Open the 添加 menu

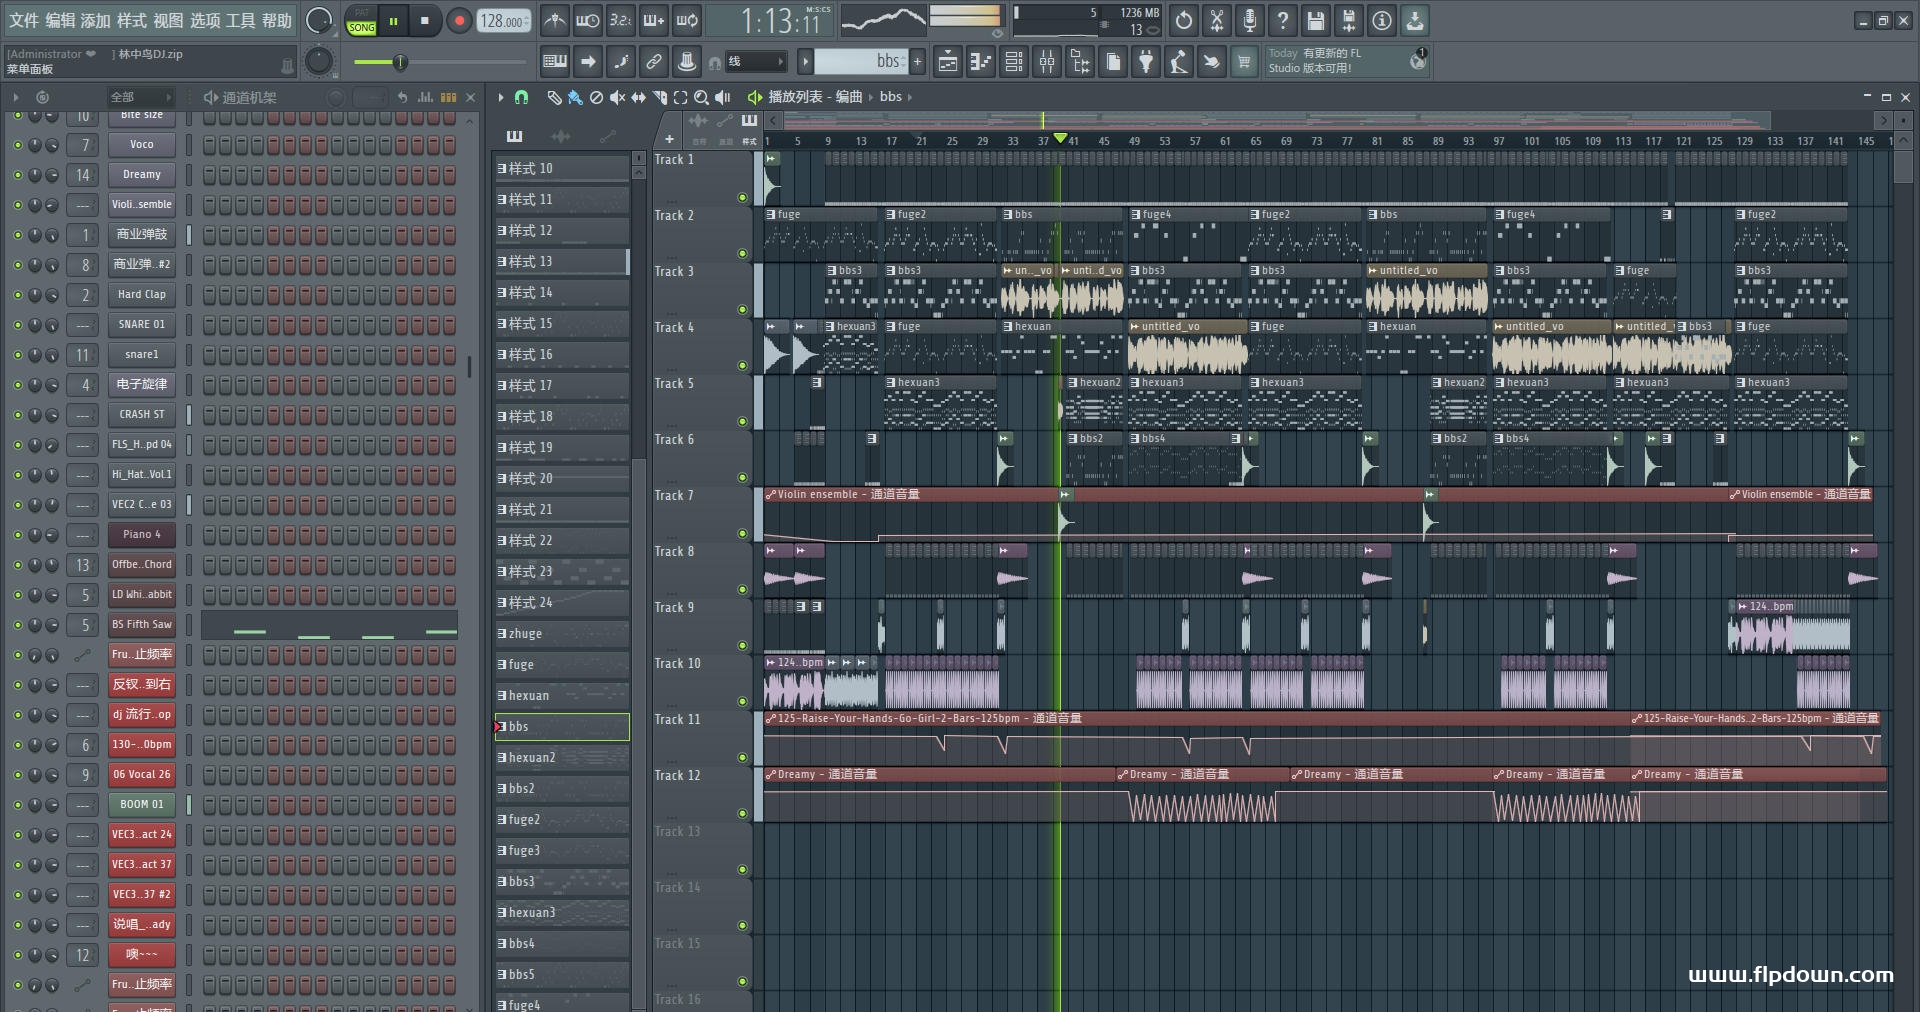96,20
